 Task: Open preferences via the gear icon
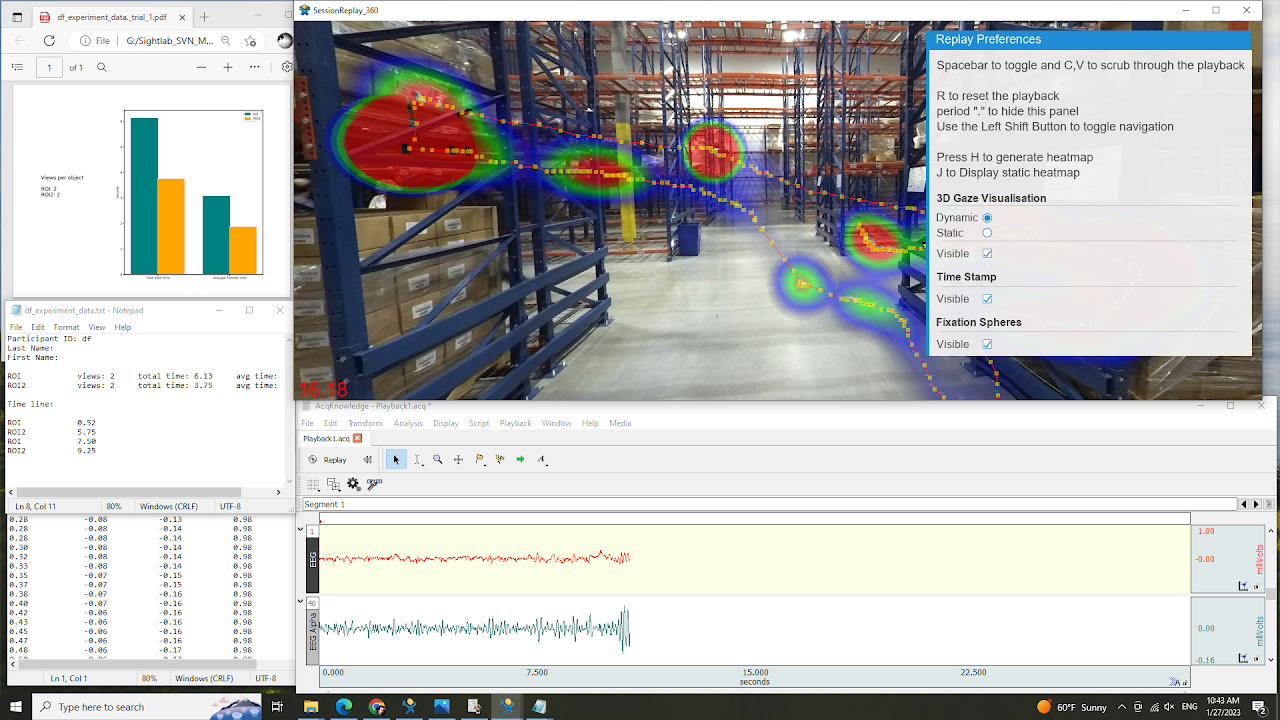coord(352,482)
